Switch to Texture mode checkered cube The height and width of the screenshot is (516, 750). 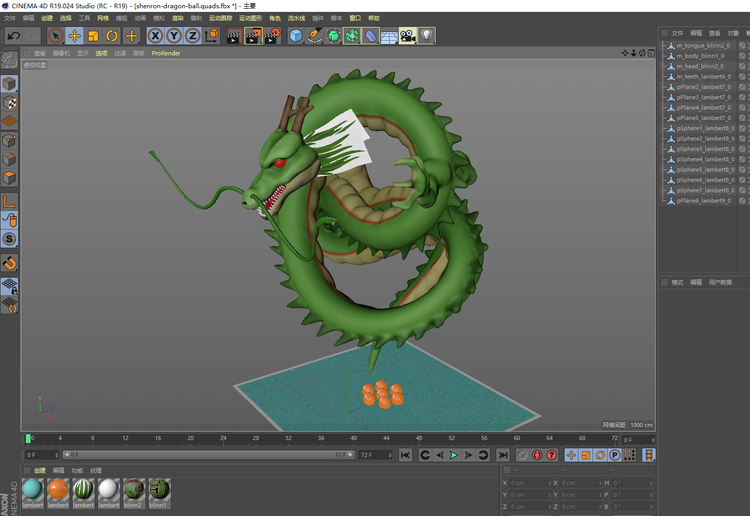9,103
